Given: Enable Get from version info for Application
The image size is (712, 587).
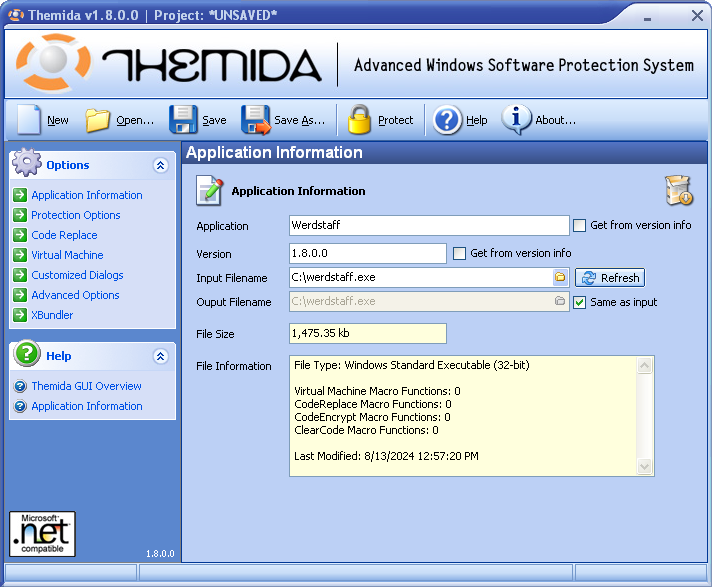Looking at the screenshot, I should pyautogui.click(x=579, y=226).
